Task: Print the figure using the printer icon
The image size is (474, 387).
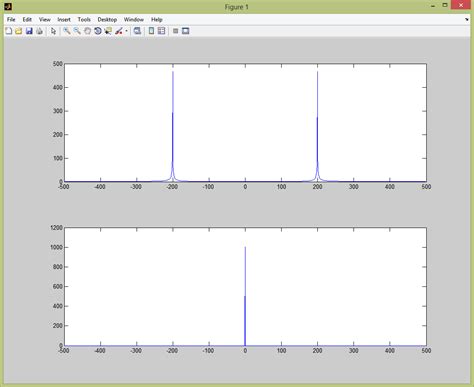Action: (x=39, y=31)
